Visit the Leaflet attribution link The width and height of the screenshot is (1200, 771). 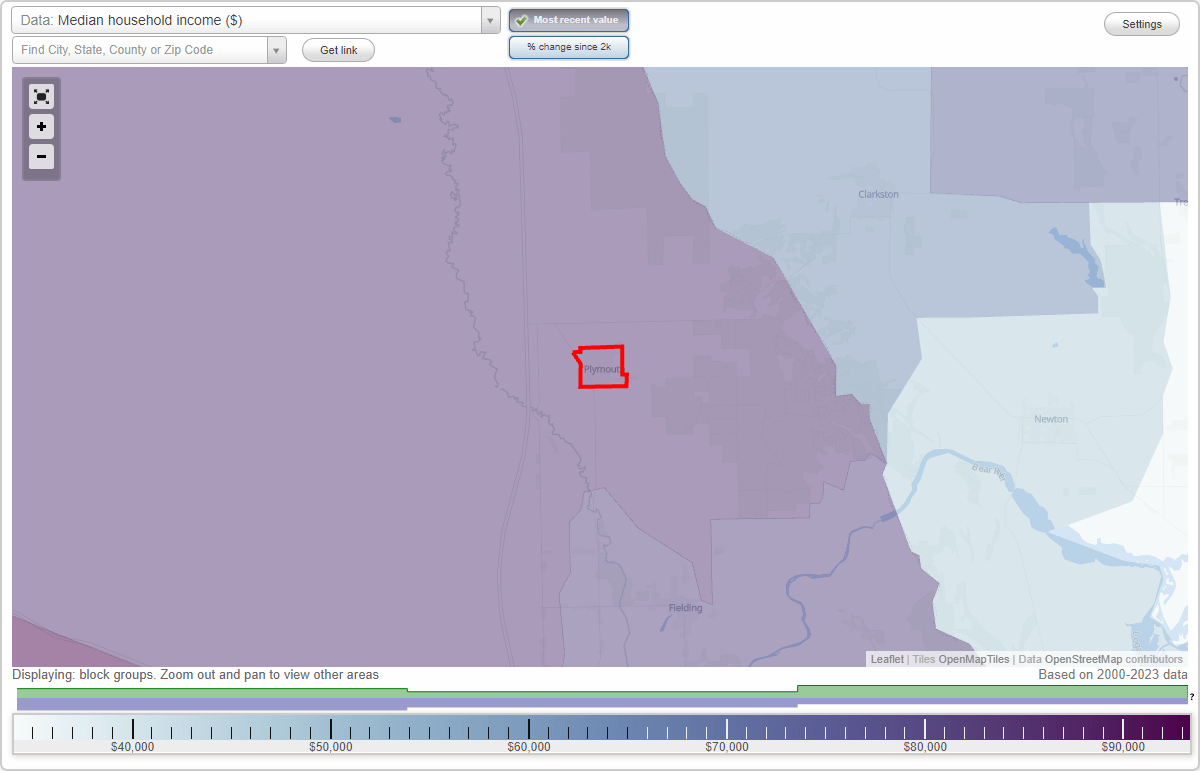click(886, 659)
